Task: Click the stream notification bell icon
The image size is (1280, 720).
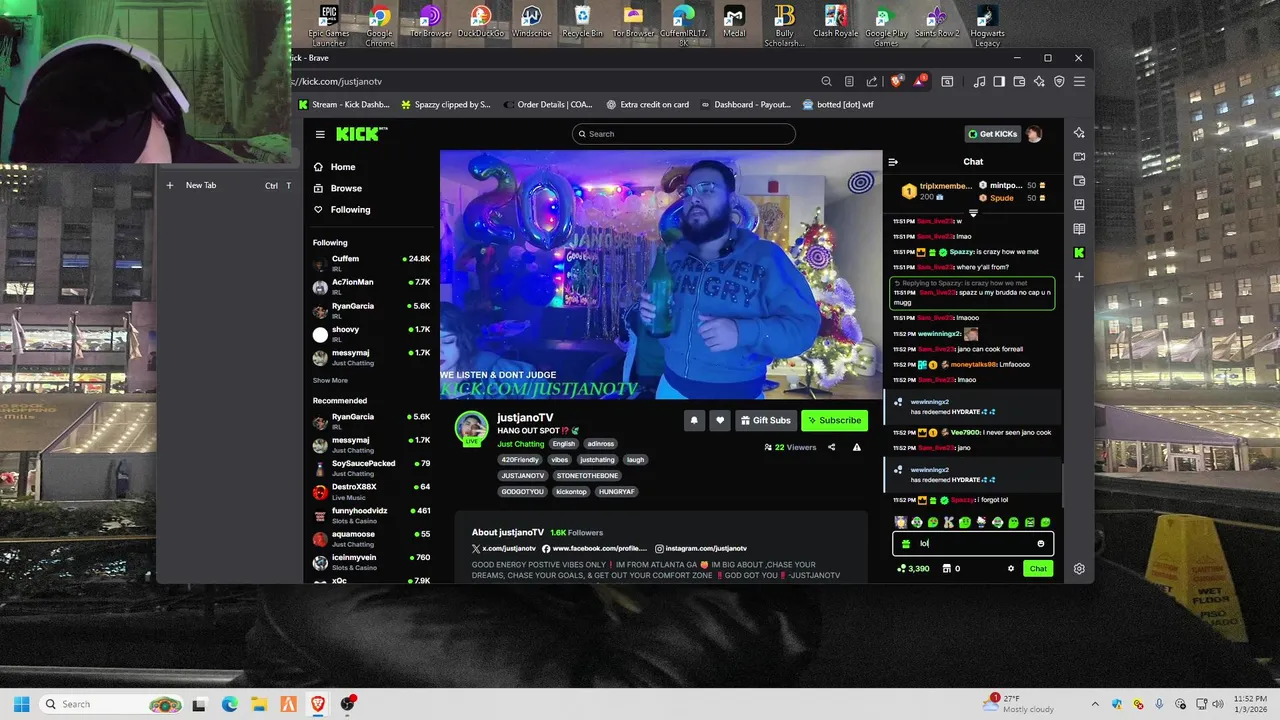Action: click(x=694, y=421)
